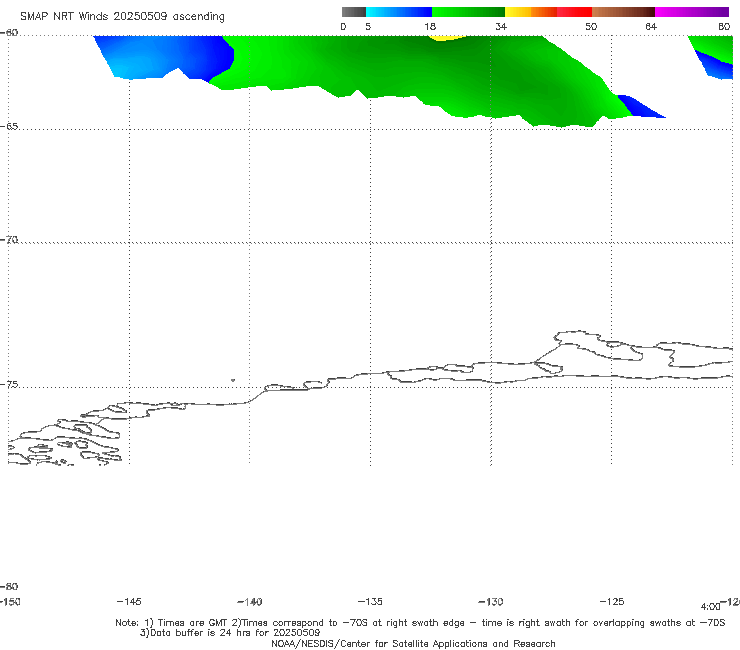740x650 pixels.
Task: Click the gray segment of the color bar
Action: tap(353, 12)
